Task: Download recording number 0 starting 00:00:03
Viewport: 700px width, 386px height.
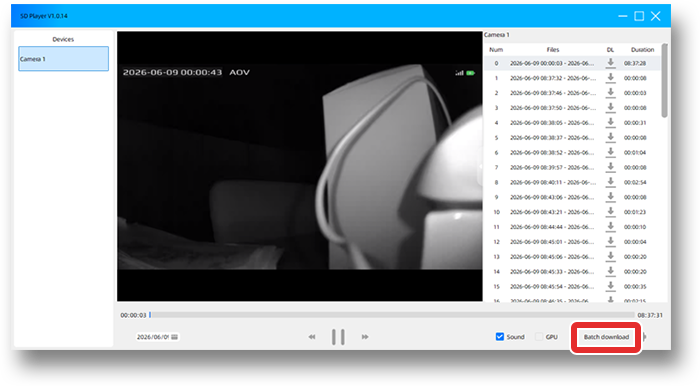Action: [x=610, y=63]
